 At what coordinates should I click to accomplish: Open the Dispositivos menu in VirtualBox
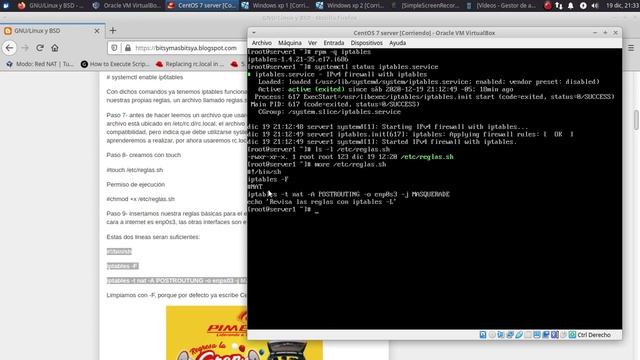(x=367, y=43)
